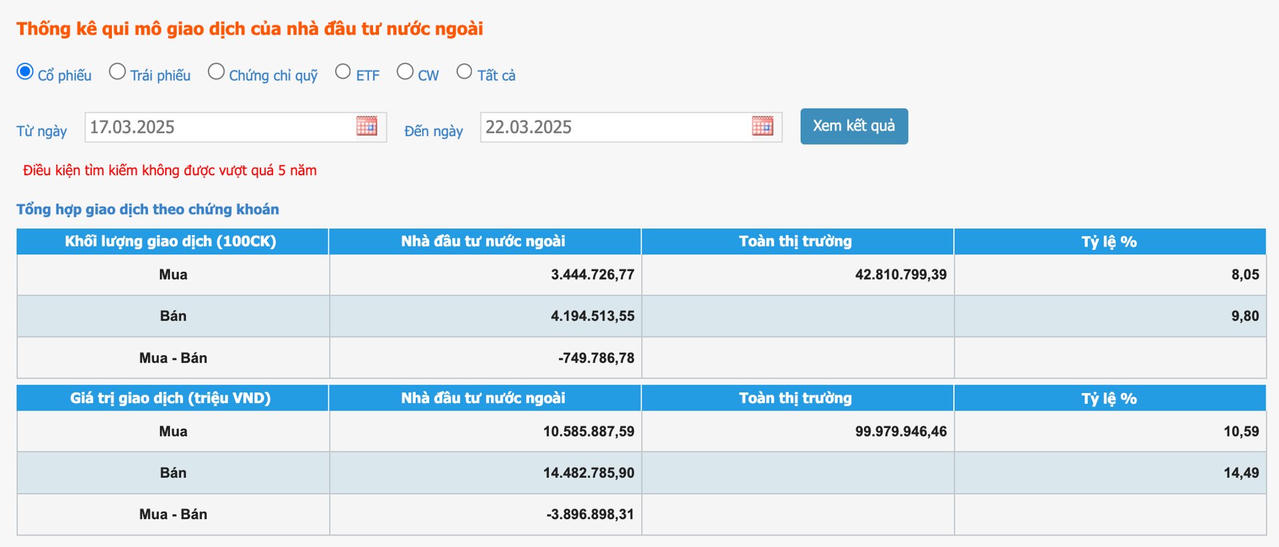This screenshot has width=1279, height=547.
Task: Select the Tất cả radio option
Action: [x=464, y=72]
